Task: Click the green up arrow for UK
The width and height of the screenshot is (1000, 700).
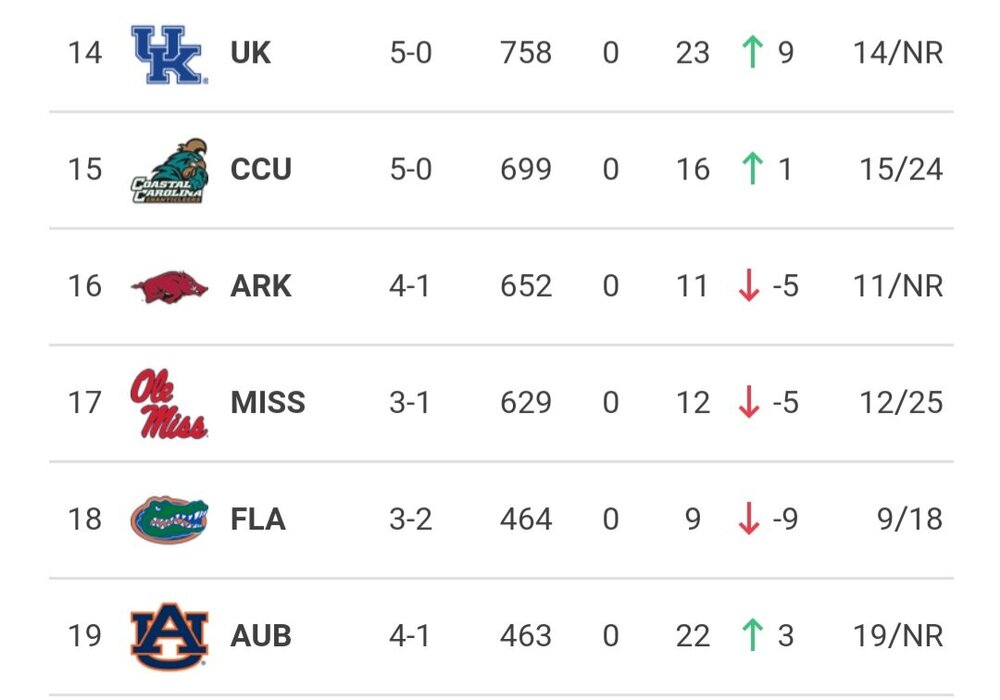Action: [751, 53]
